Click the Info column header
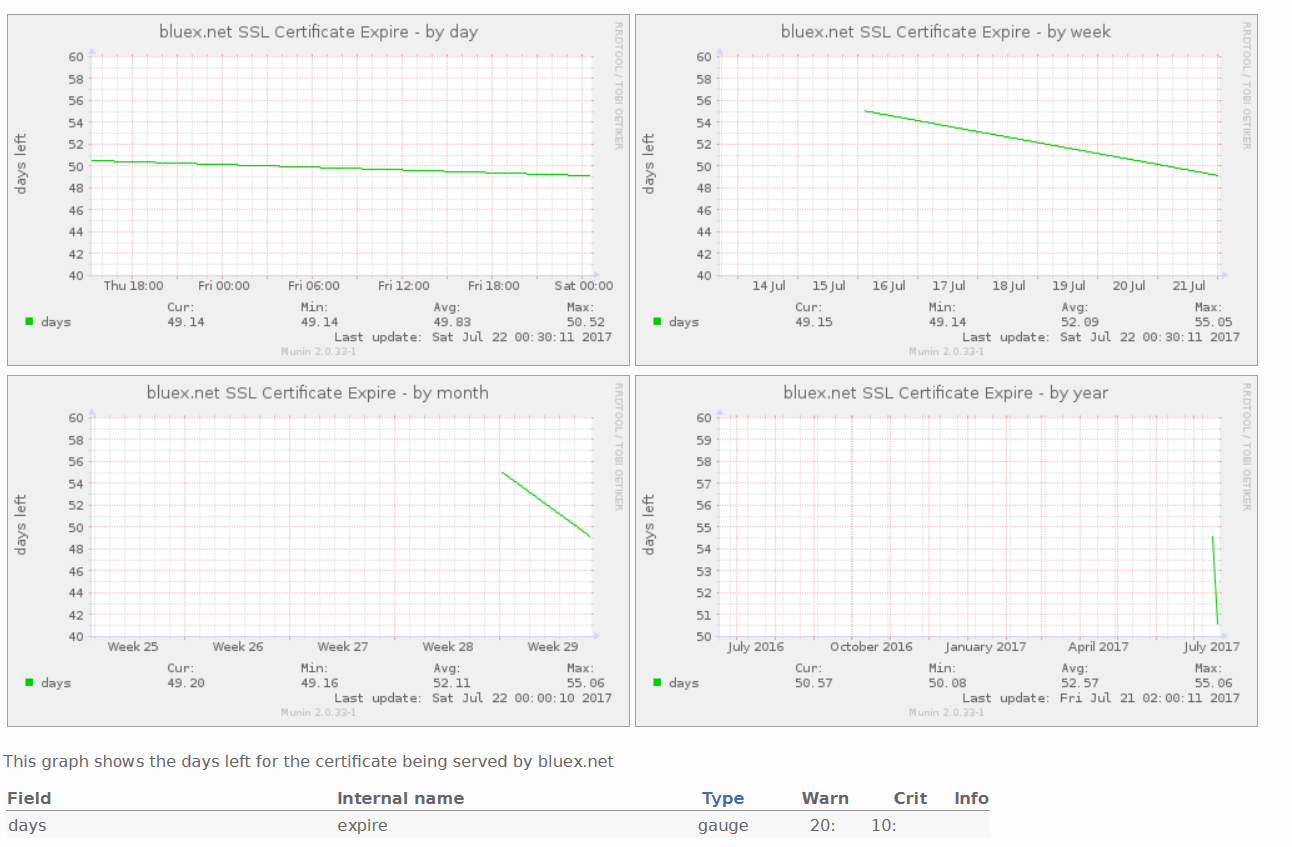The width and height of the screenshot is (1292, 847). click(971, 798)
